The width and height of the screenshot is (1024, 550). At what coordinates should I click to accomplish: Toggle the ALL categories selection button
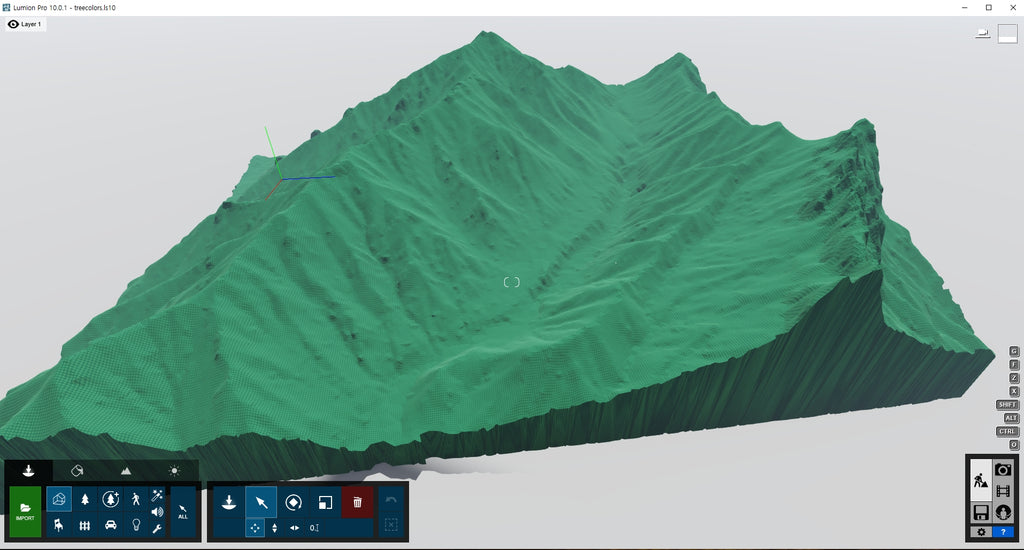pos(183,513)
